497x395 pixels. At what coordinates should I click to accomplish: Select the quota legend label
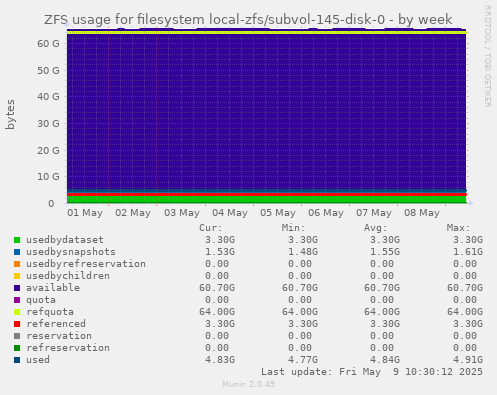click(41, 300)
